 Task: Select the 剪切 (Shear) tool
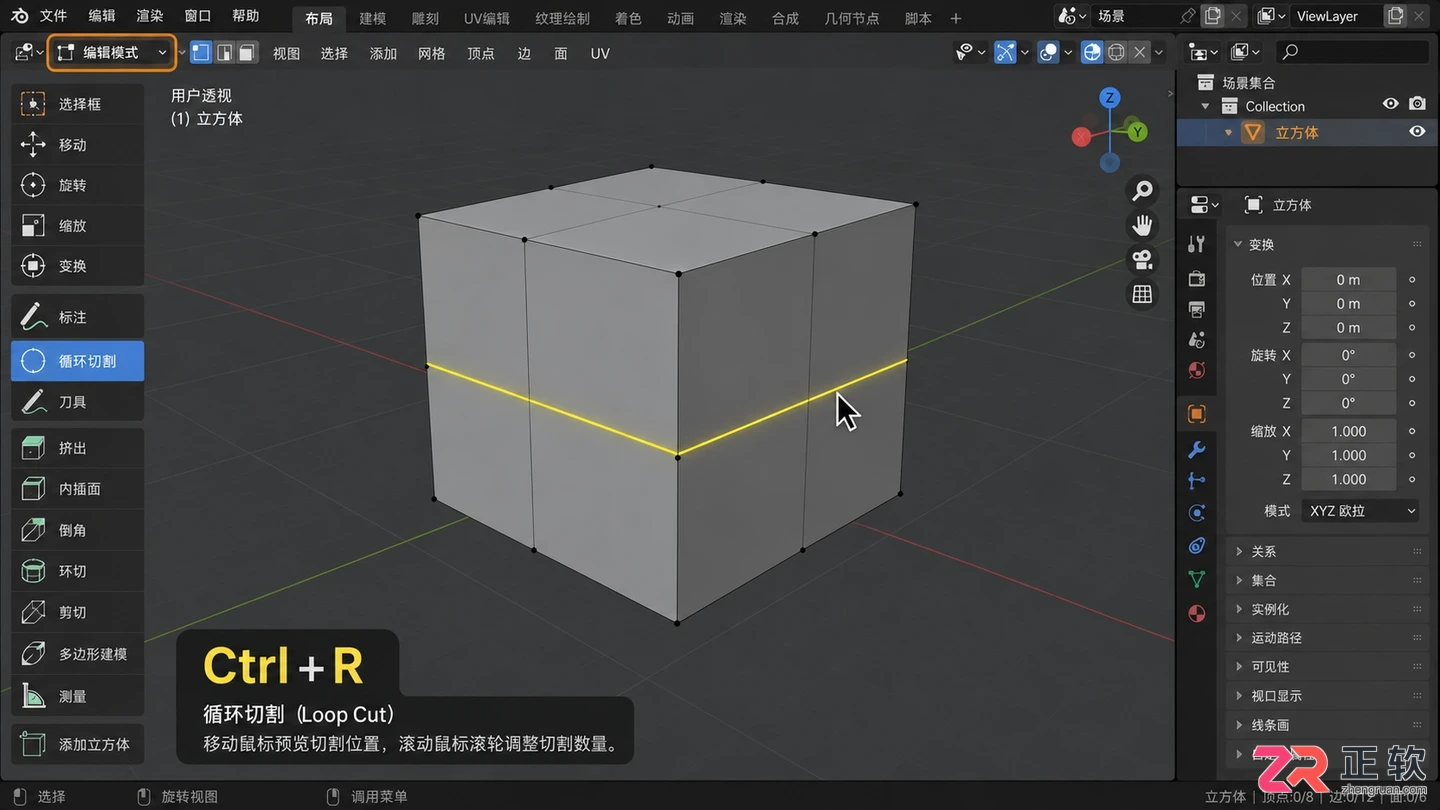point(77,612)
